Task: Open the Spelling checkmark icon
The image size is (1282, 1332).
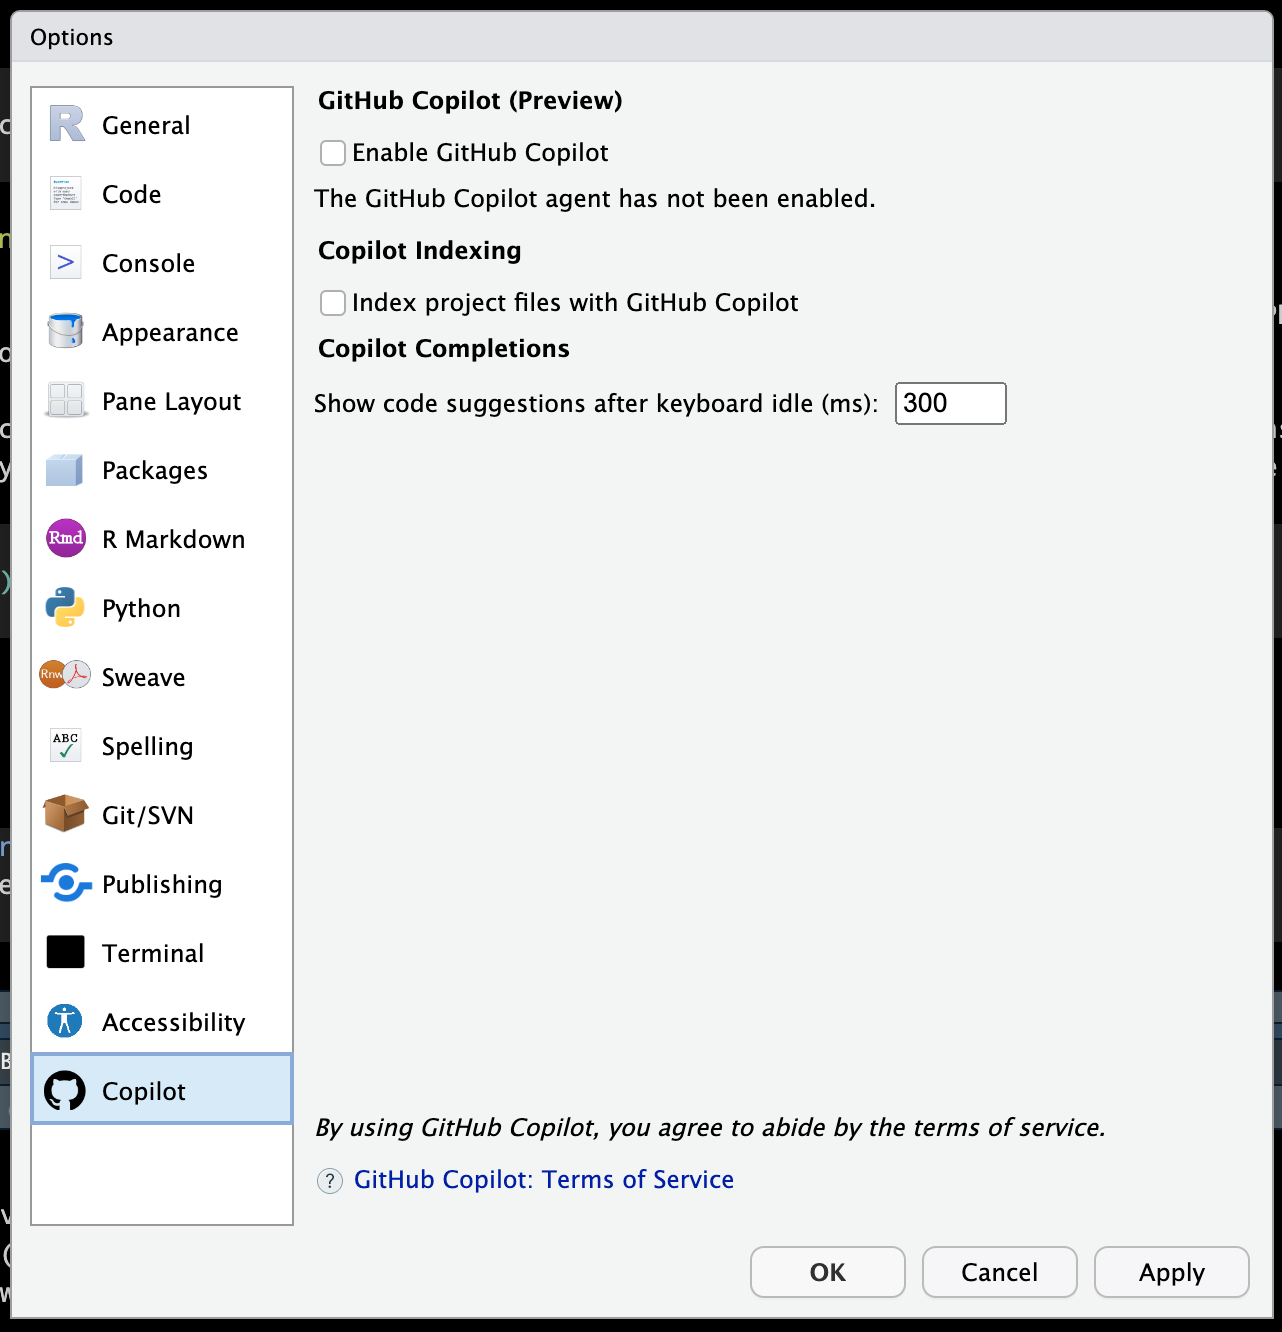Action: point(64,745)
